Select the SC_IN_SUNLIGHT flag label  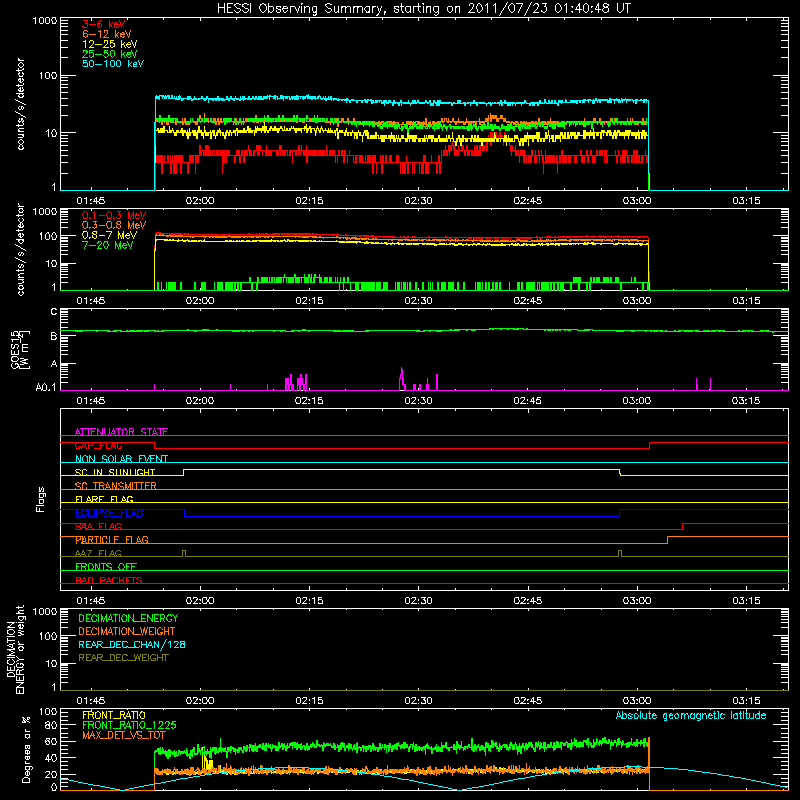(x=115, y=472)
